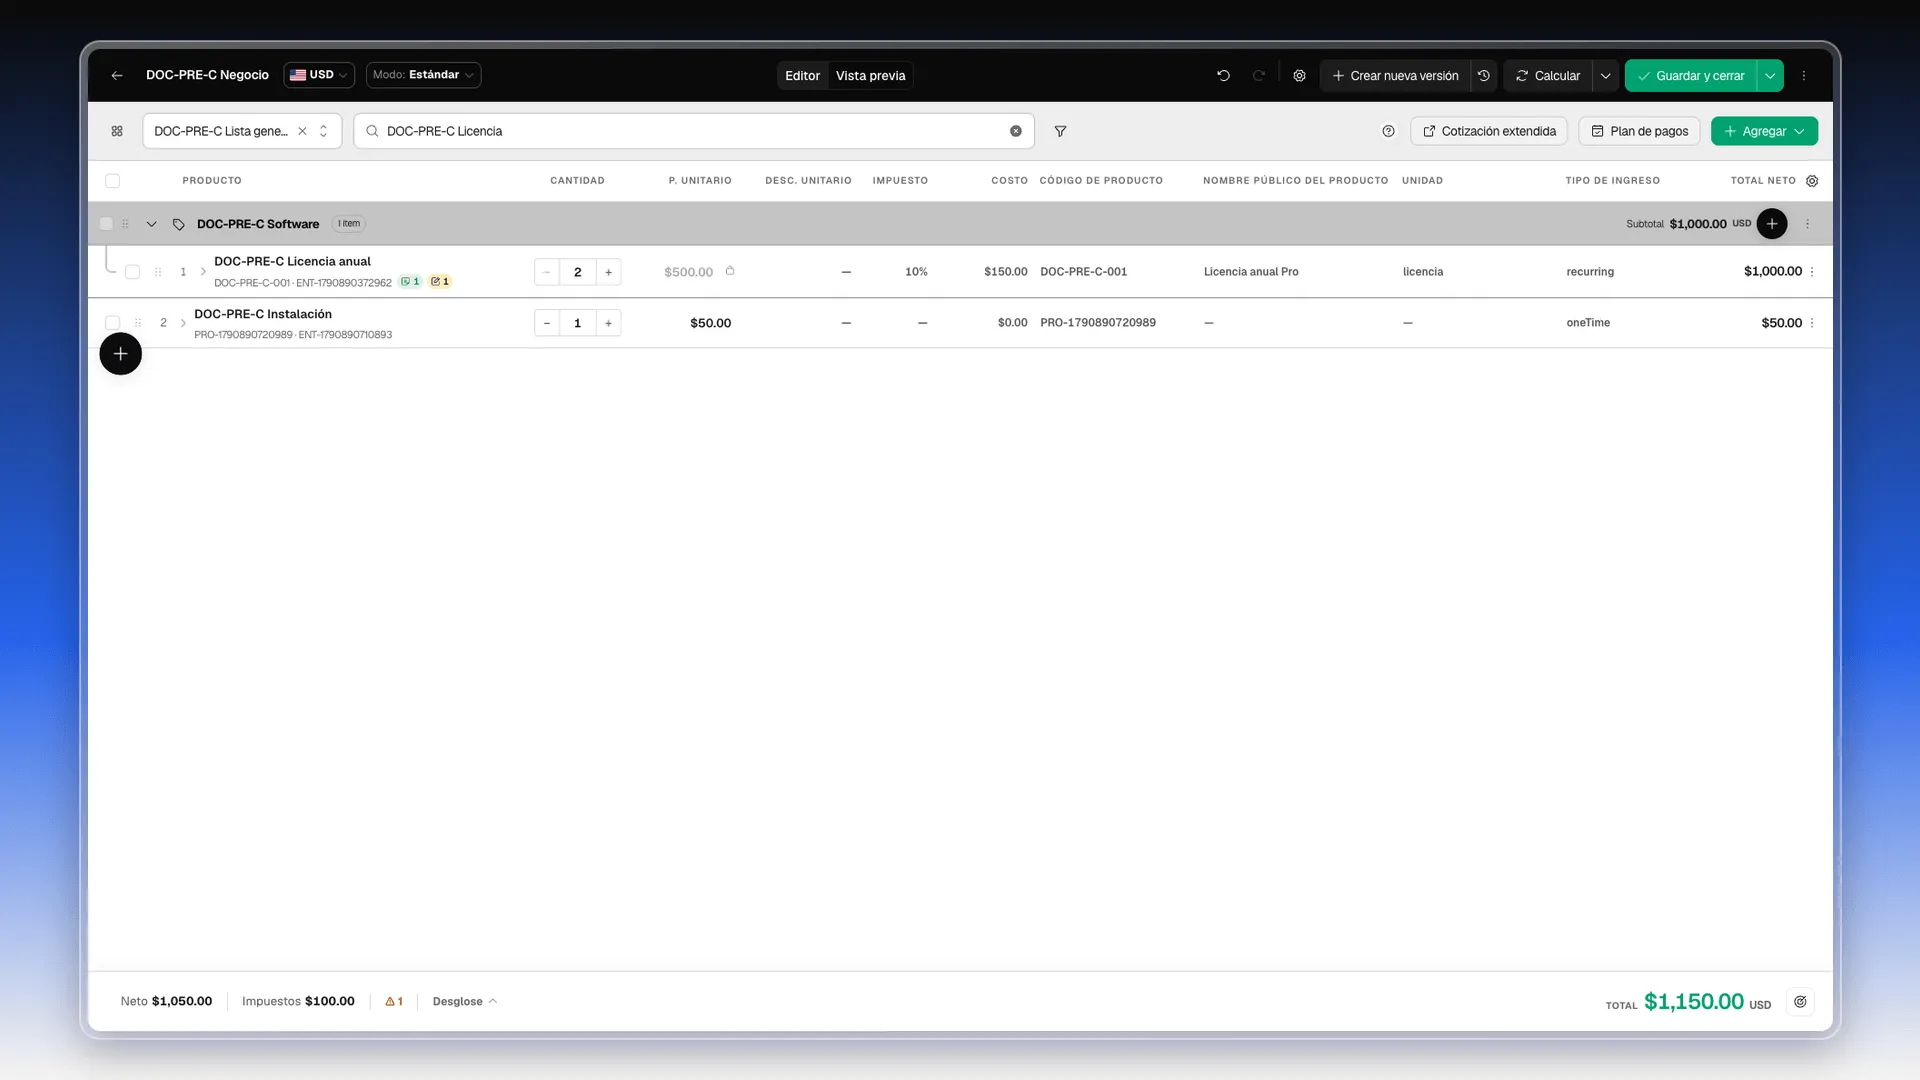Click the redo icon
The width and height of the screenshot is (1920, 1080).
coord(1259,75)
